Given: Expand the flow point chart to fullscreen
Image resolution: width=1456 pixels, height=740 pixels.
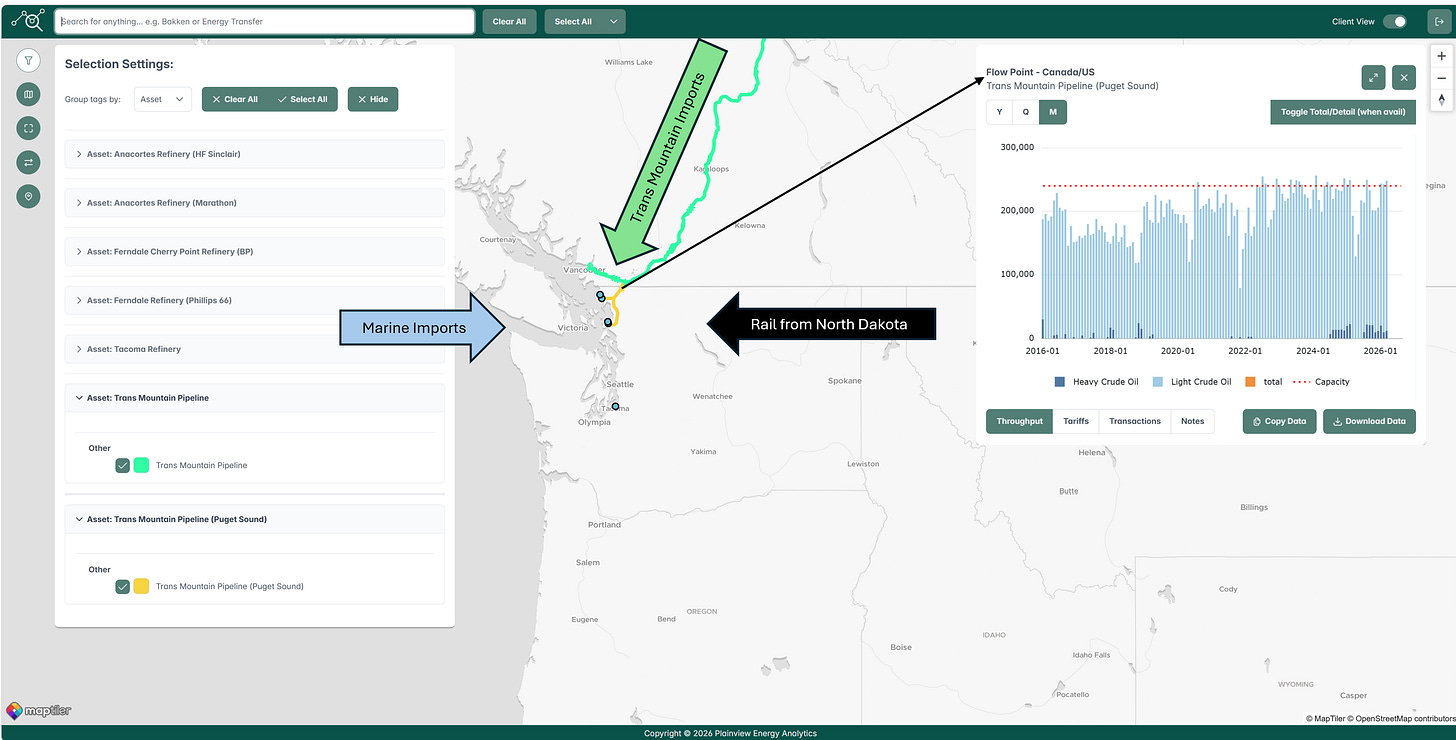Looking at the screenshot, I should coord(1374,77).
